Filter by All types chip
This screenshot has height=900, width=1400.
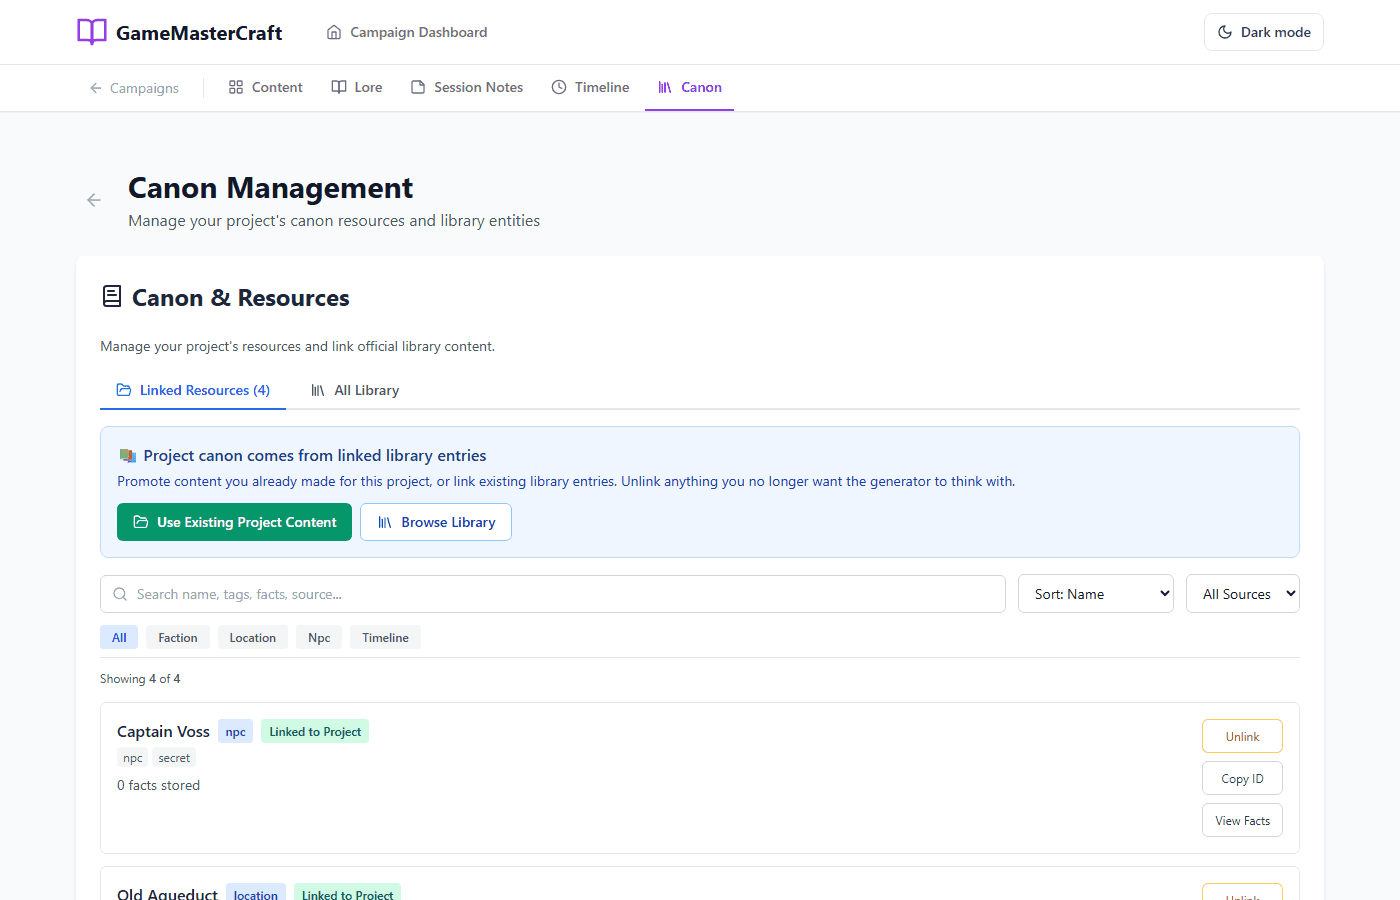[119, 637]
